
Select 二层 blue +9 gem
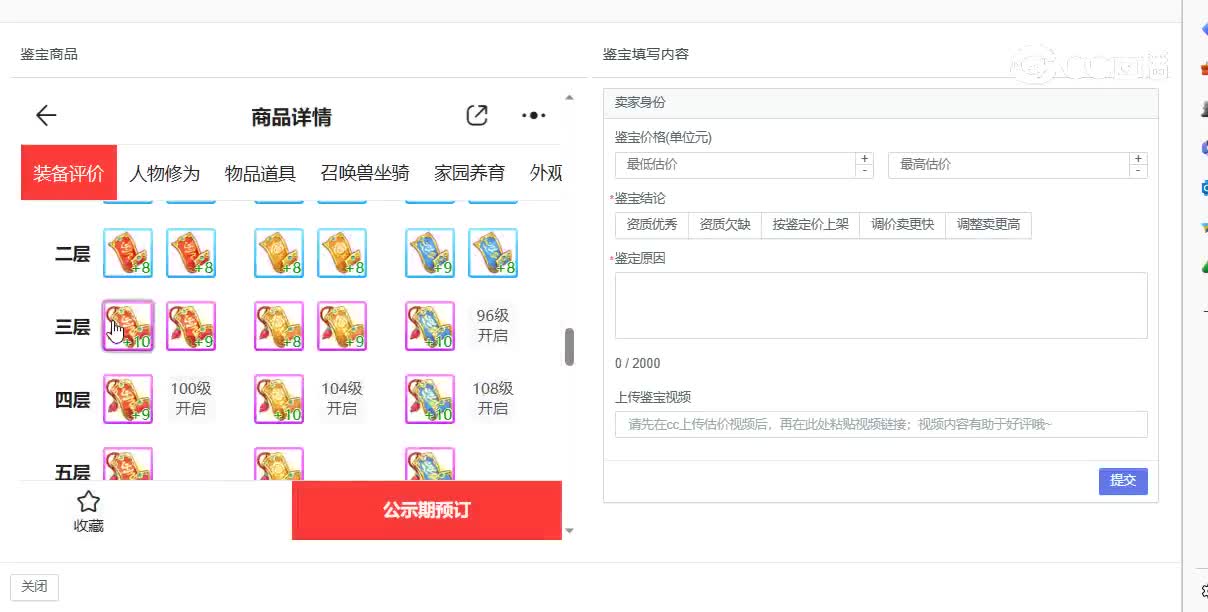[x=430, y=253]
